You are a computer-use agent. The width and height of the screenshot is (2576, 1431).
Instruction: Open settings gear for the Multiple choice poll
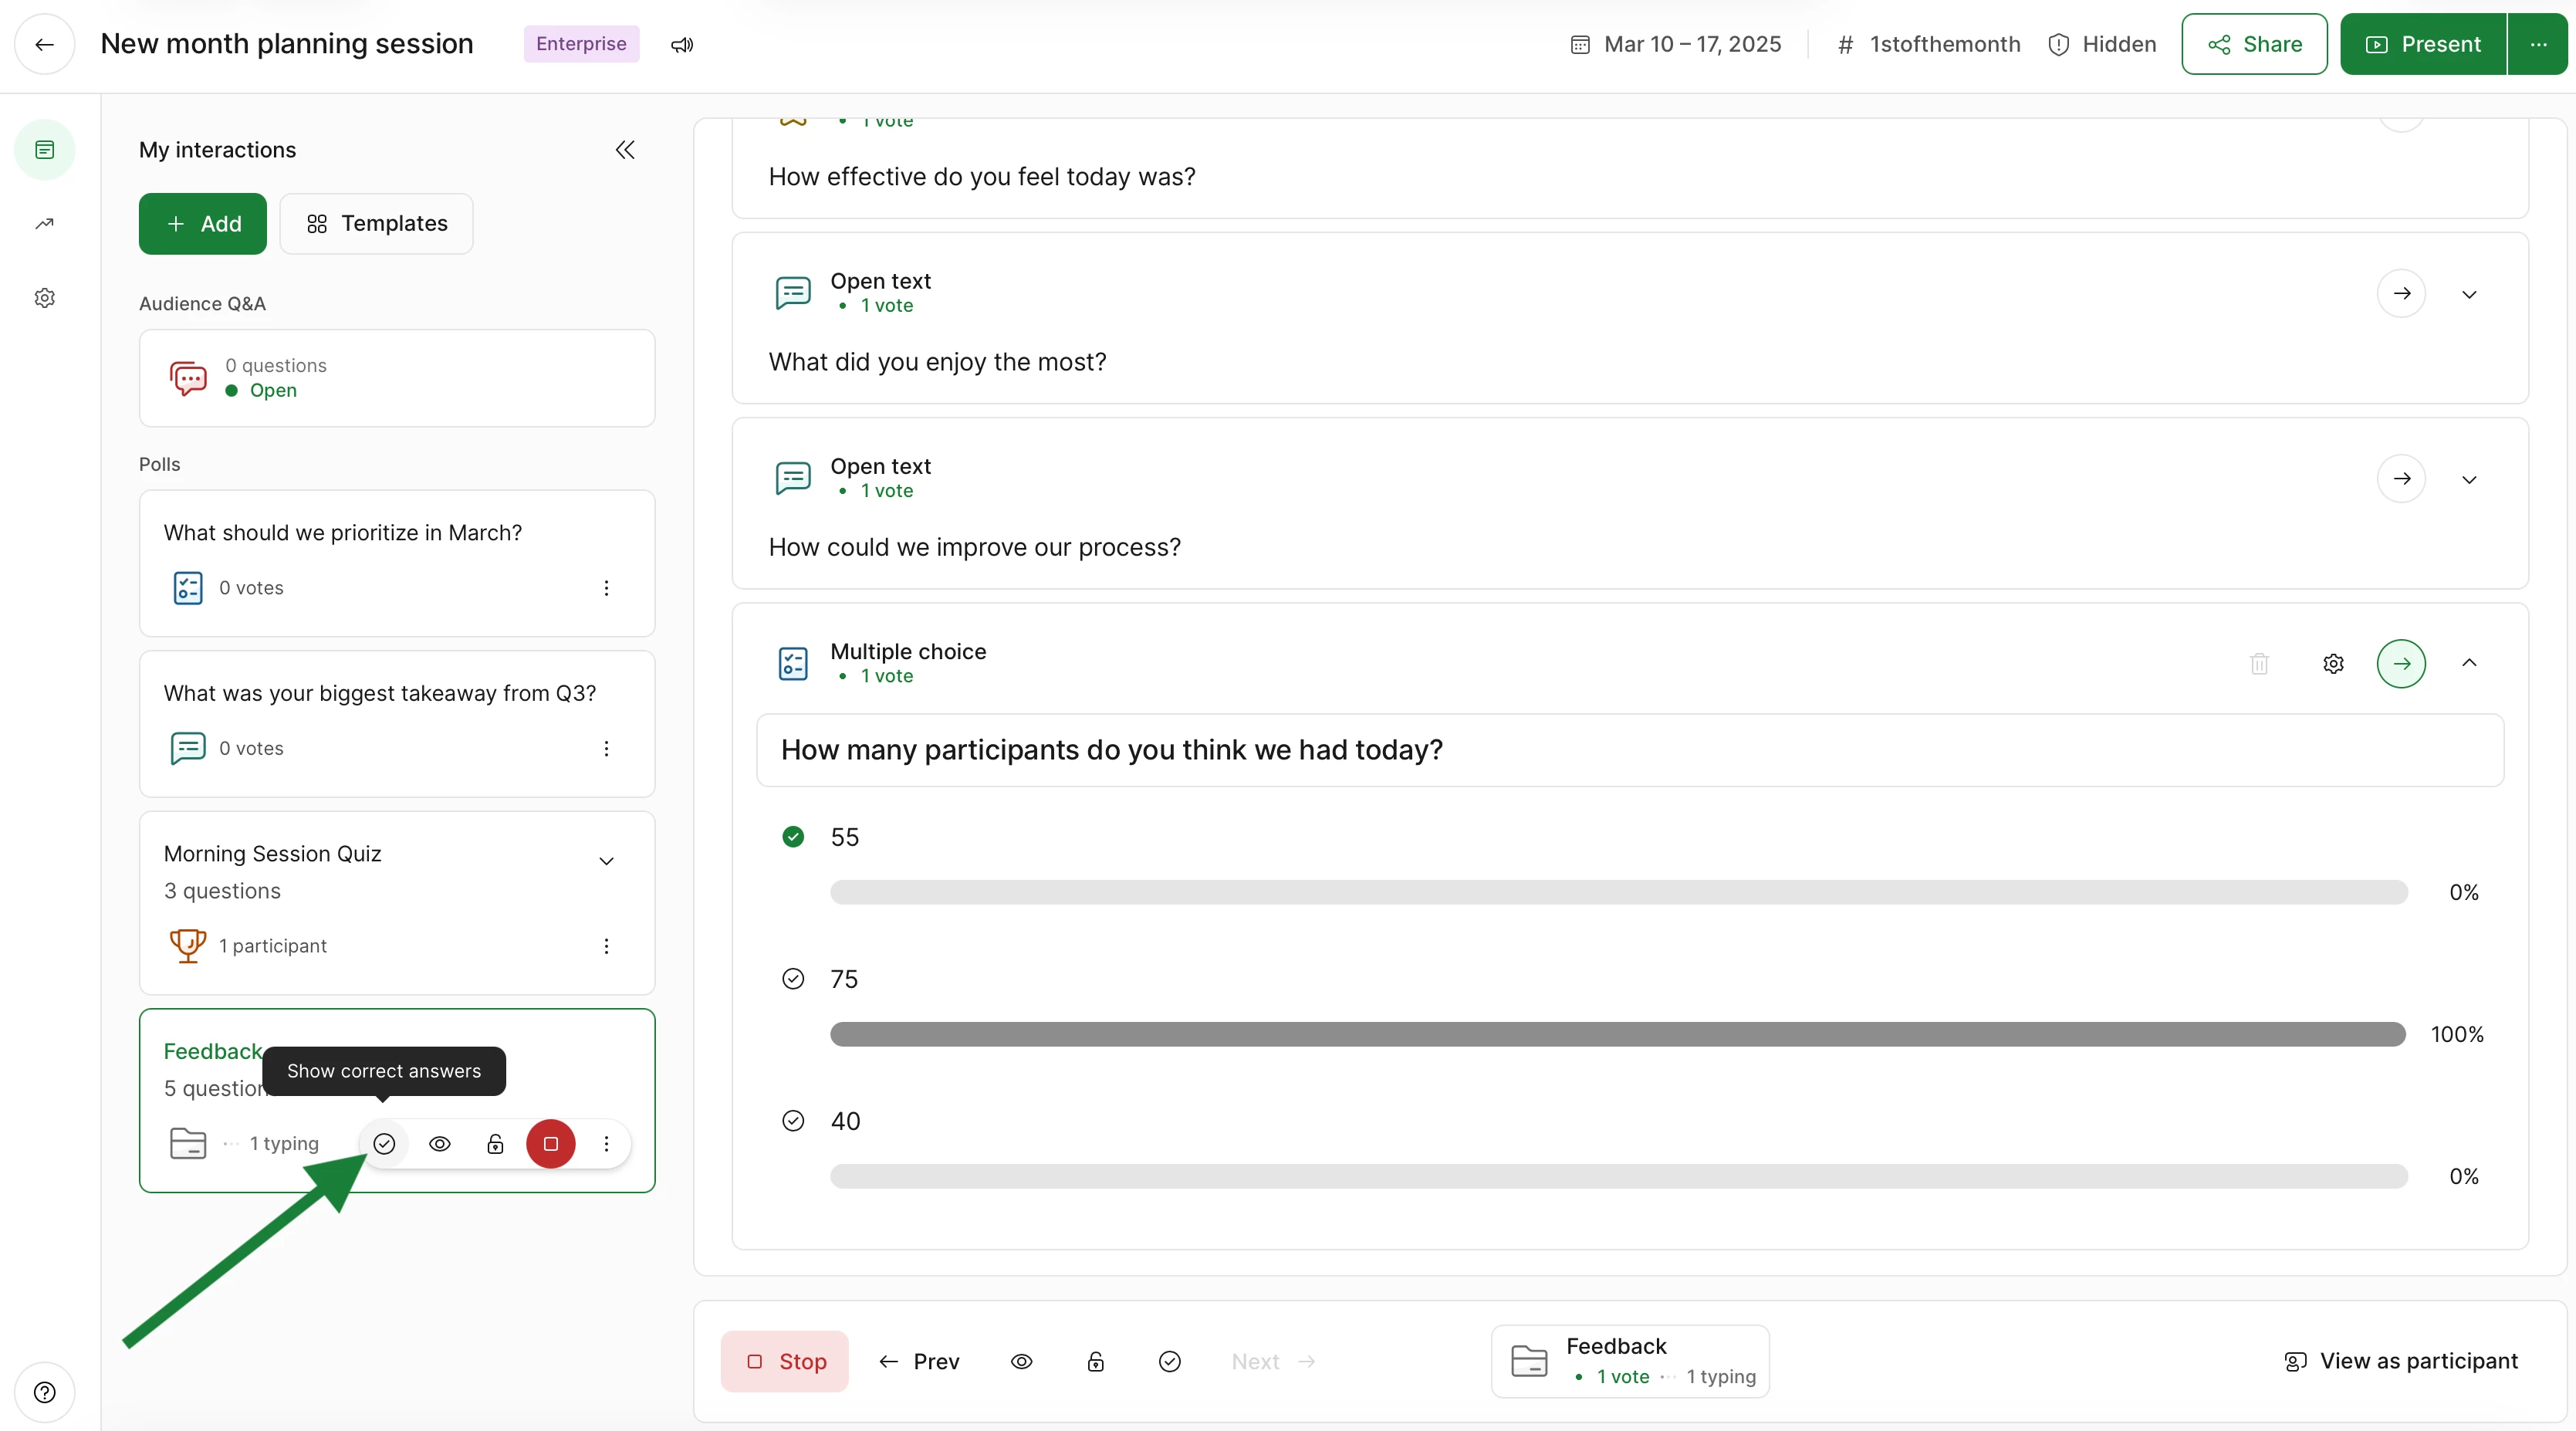pyautogui.click(x=2333, y=664)
